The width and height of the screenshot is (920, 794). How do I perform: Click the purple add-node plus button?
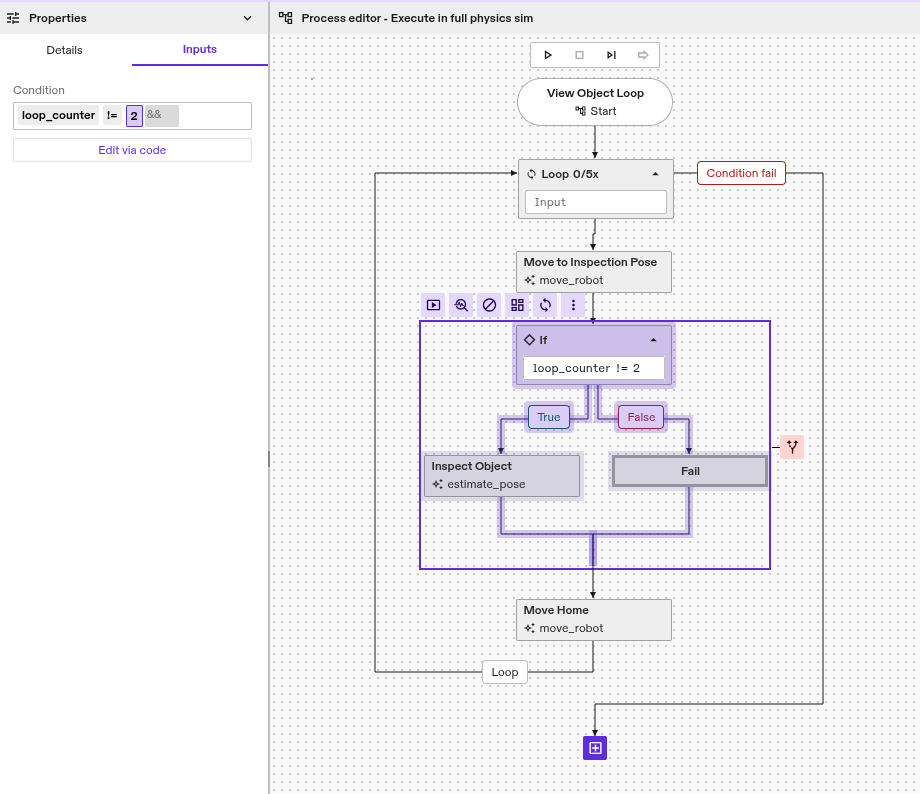pyautogui.click(x=595, y=748)
